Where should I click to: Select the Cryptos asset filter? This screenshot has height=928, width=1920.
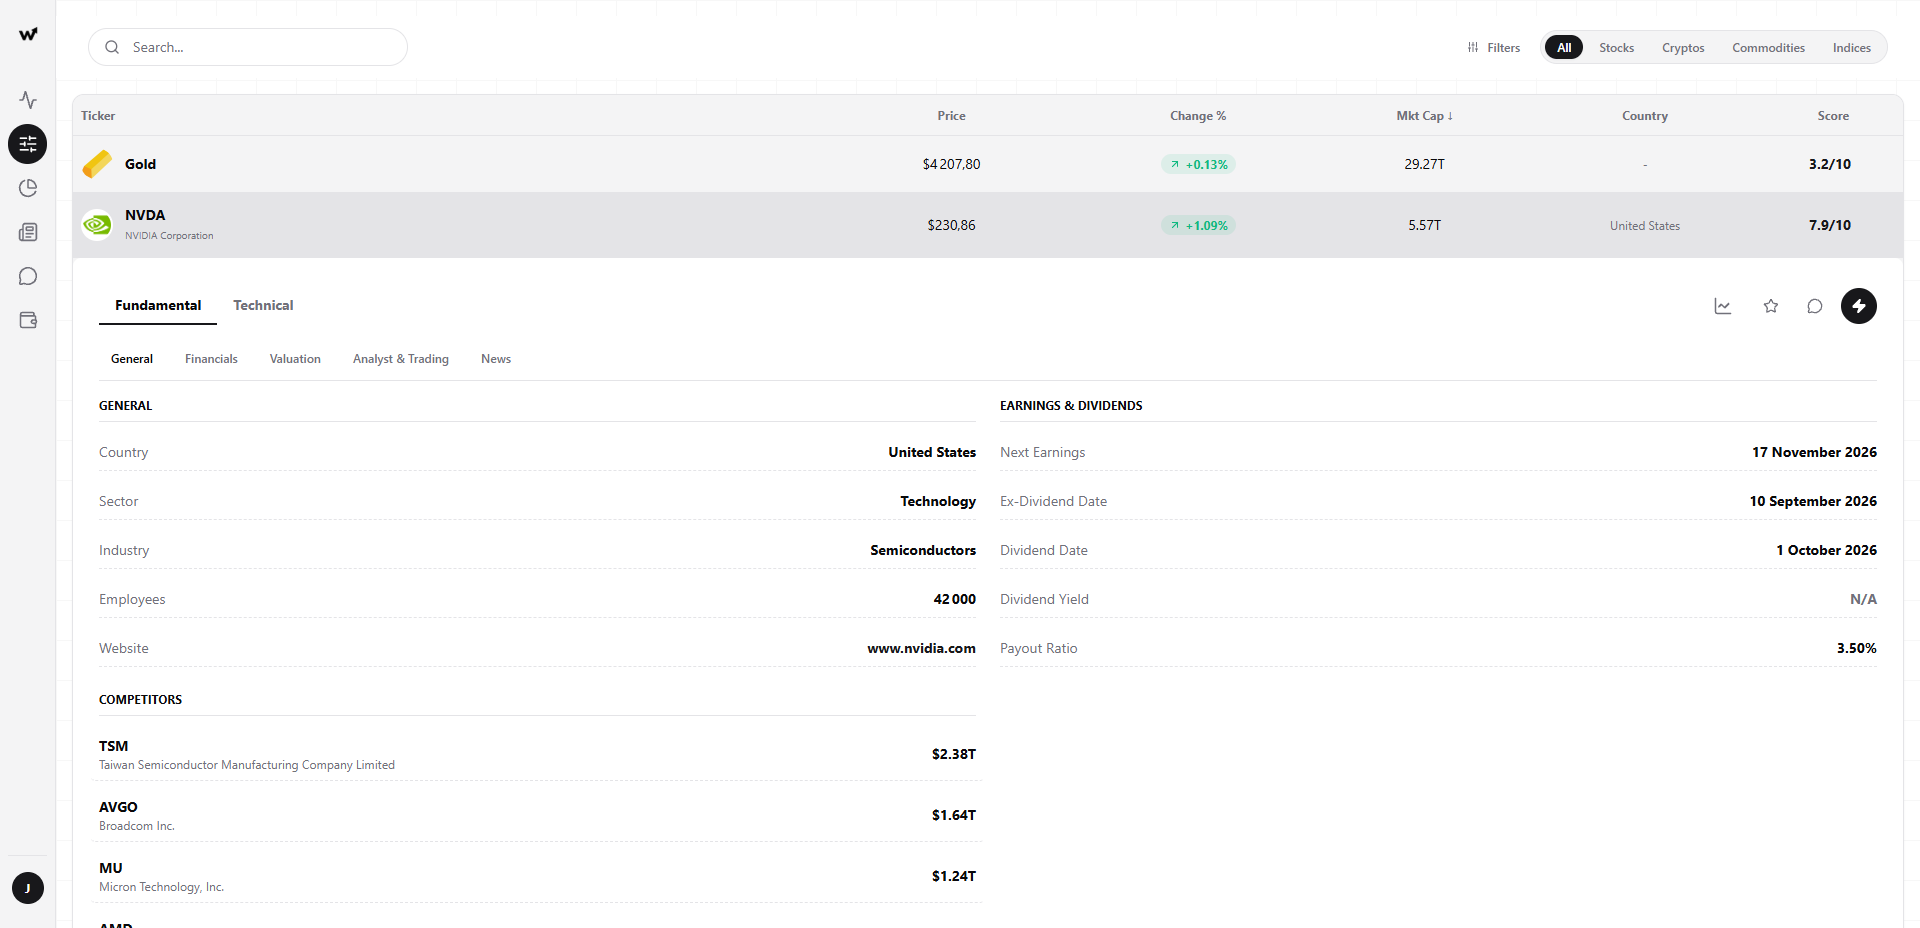point(1683,48)
